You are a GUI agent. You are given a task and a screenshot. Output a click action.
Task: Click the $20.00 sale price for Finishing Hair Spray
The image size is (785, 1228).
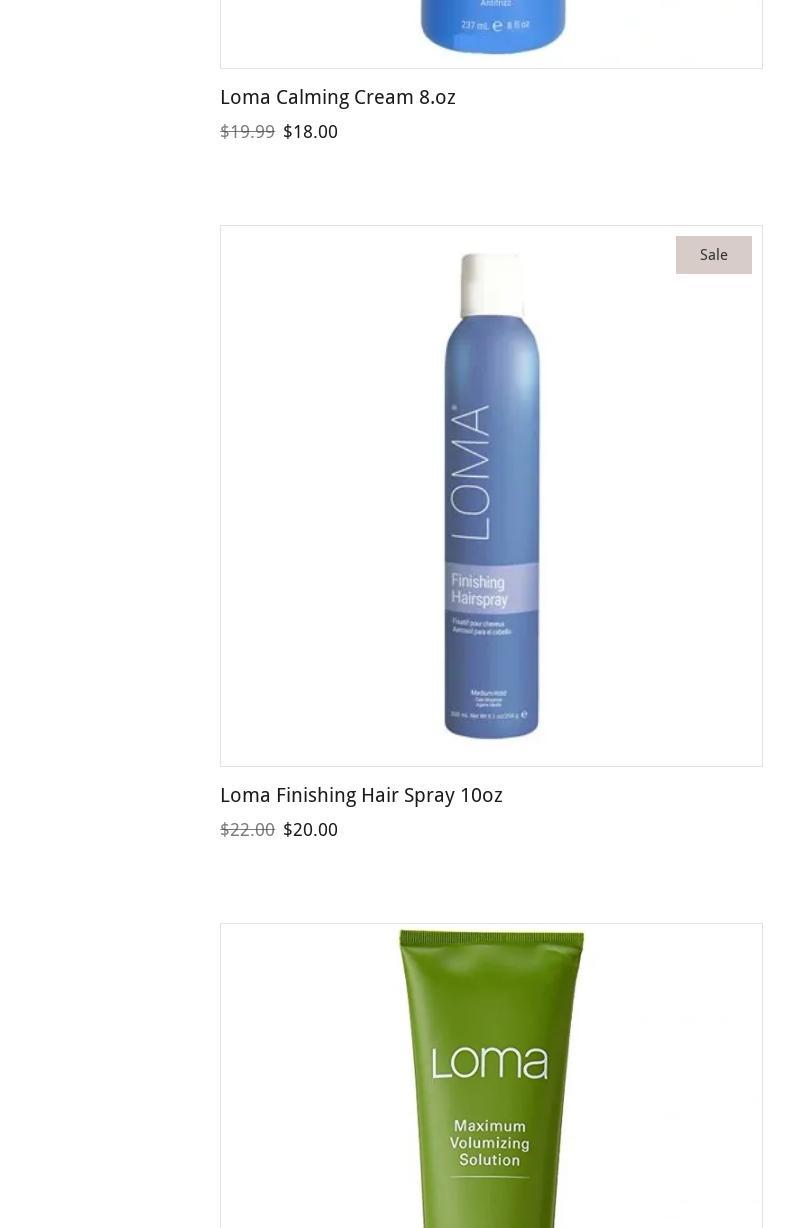[x=311, y=829]
